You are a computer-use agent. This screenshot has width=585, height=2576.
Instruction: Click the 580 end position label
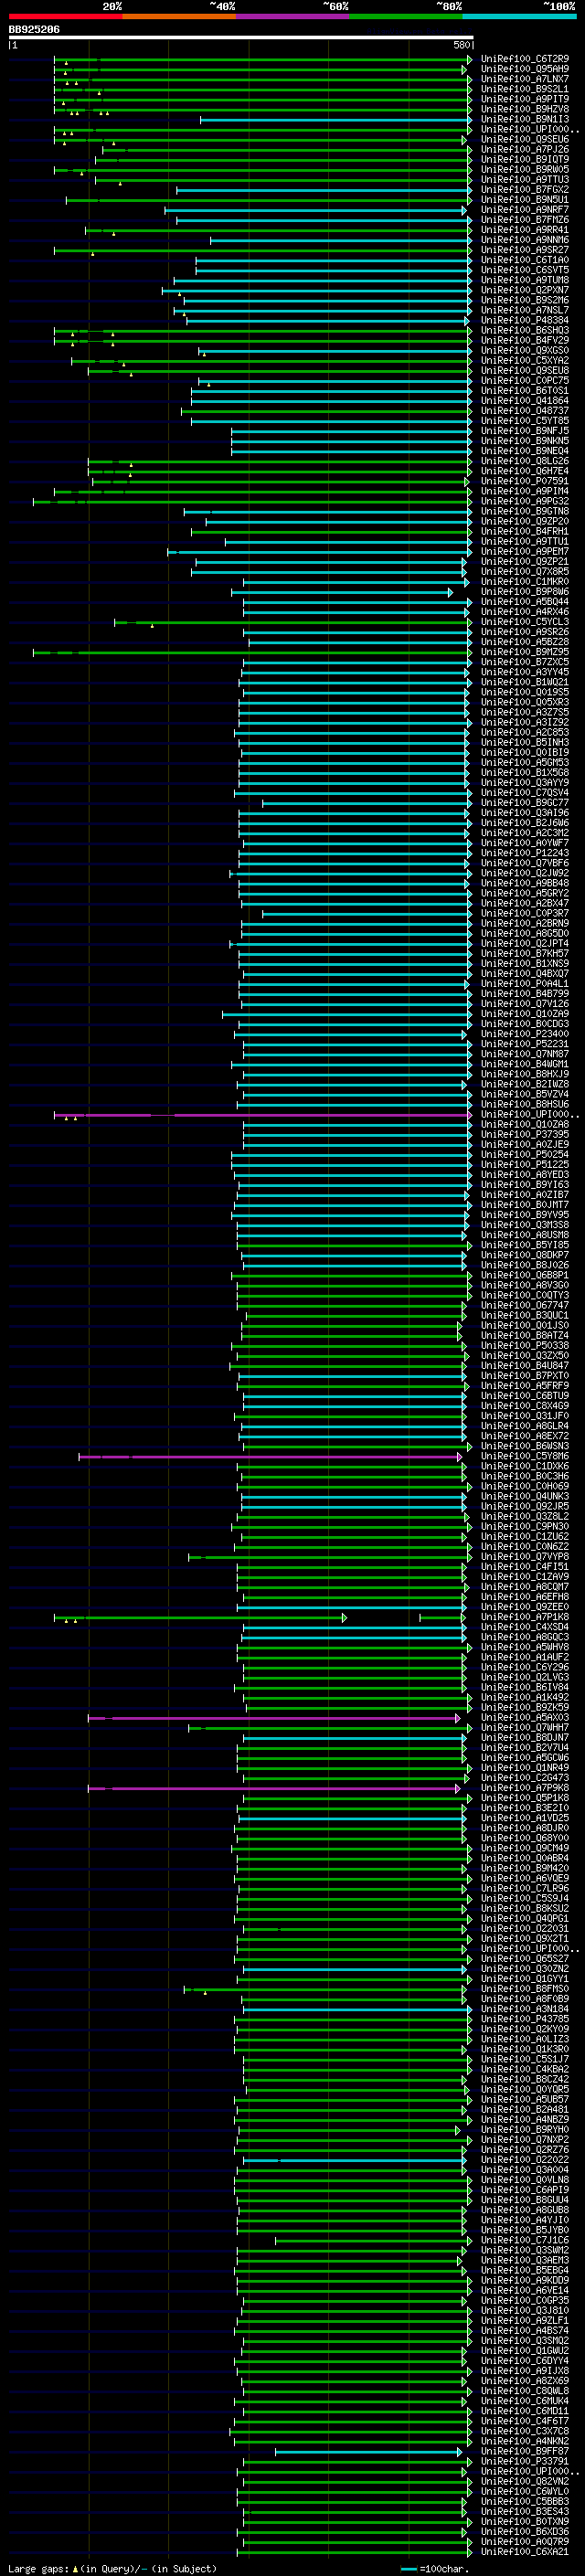tap(461, 45)
